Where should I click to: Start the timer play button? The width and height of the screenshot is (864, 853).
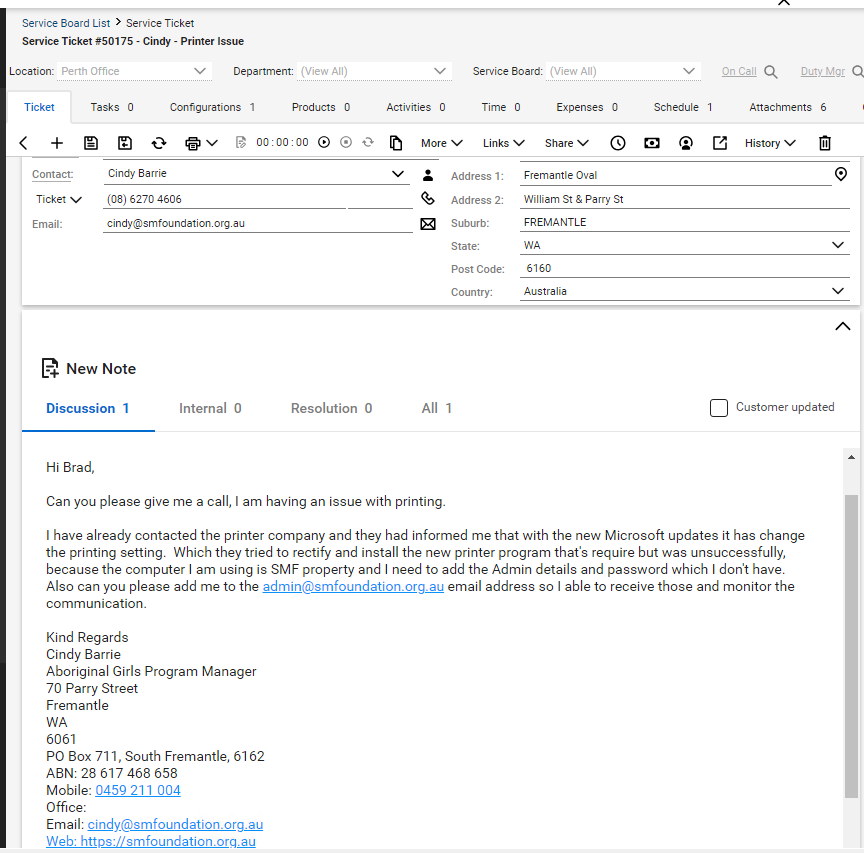pyautogui.click(x=324, y=142)
